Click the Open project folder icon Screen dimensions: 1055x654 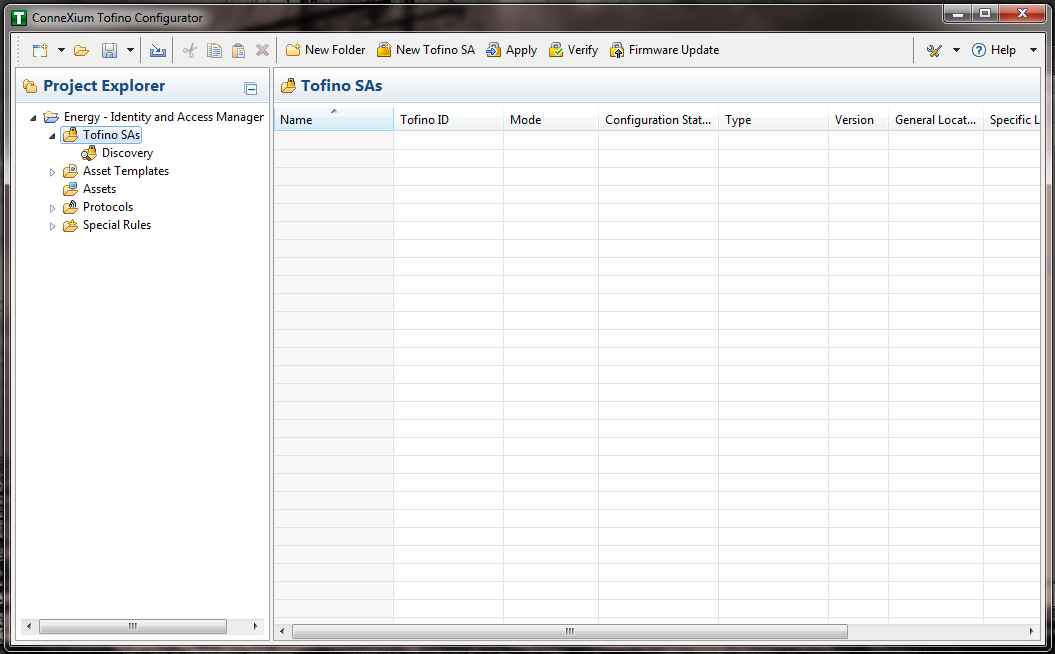click(x=81, y=50)
